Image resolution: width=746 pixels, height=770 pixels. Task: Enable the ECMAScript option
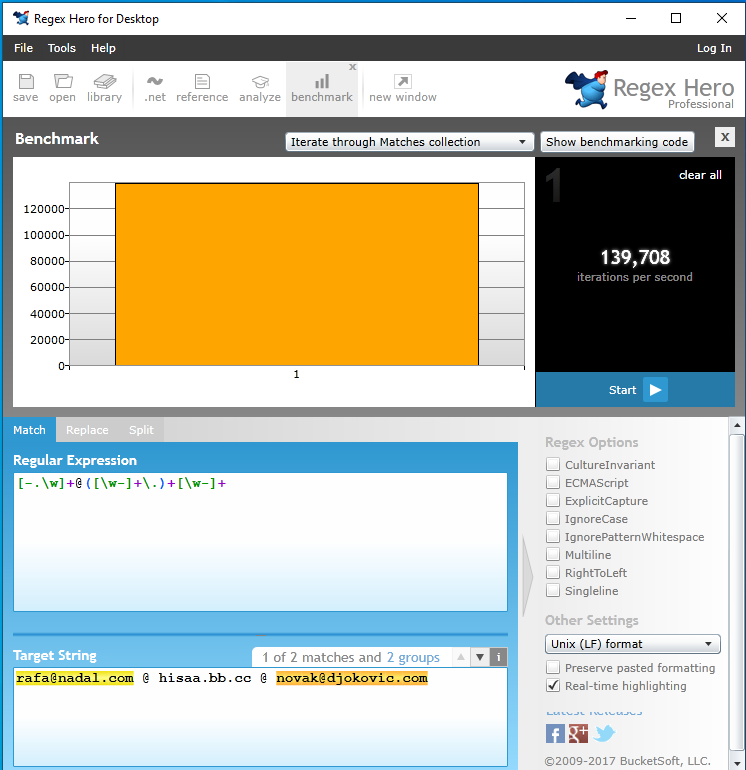(553, 482)
